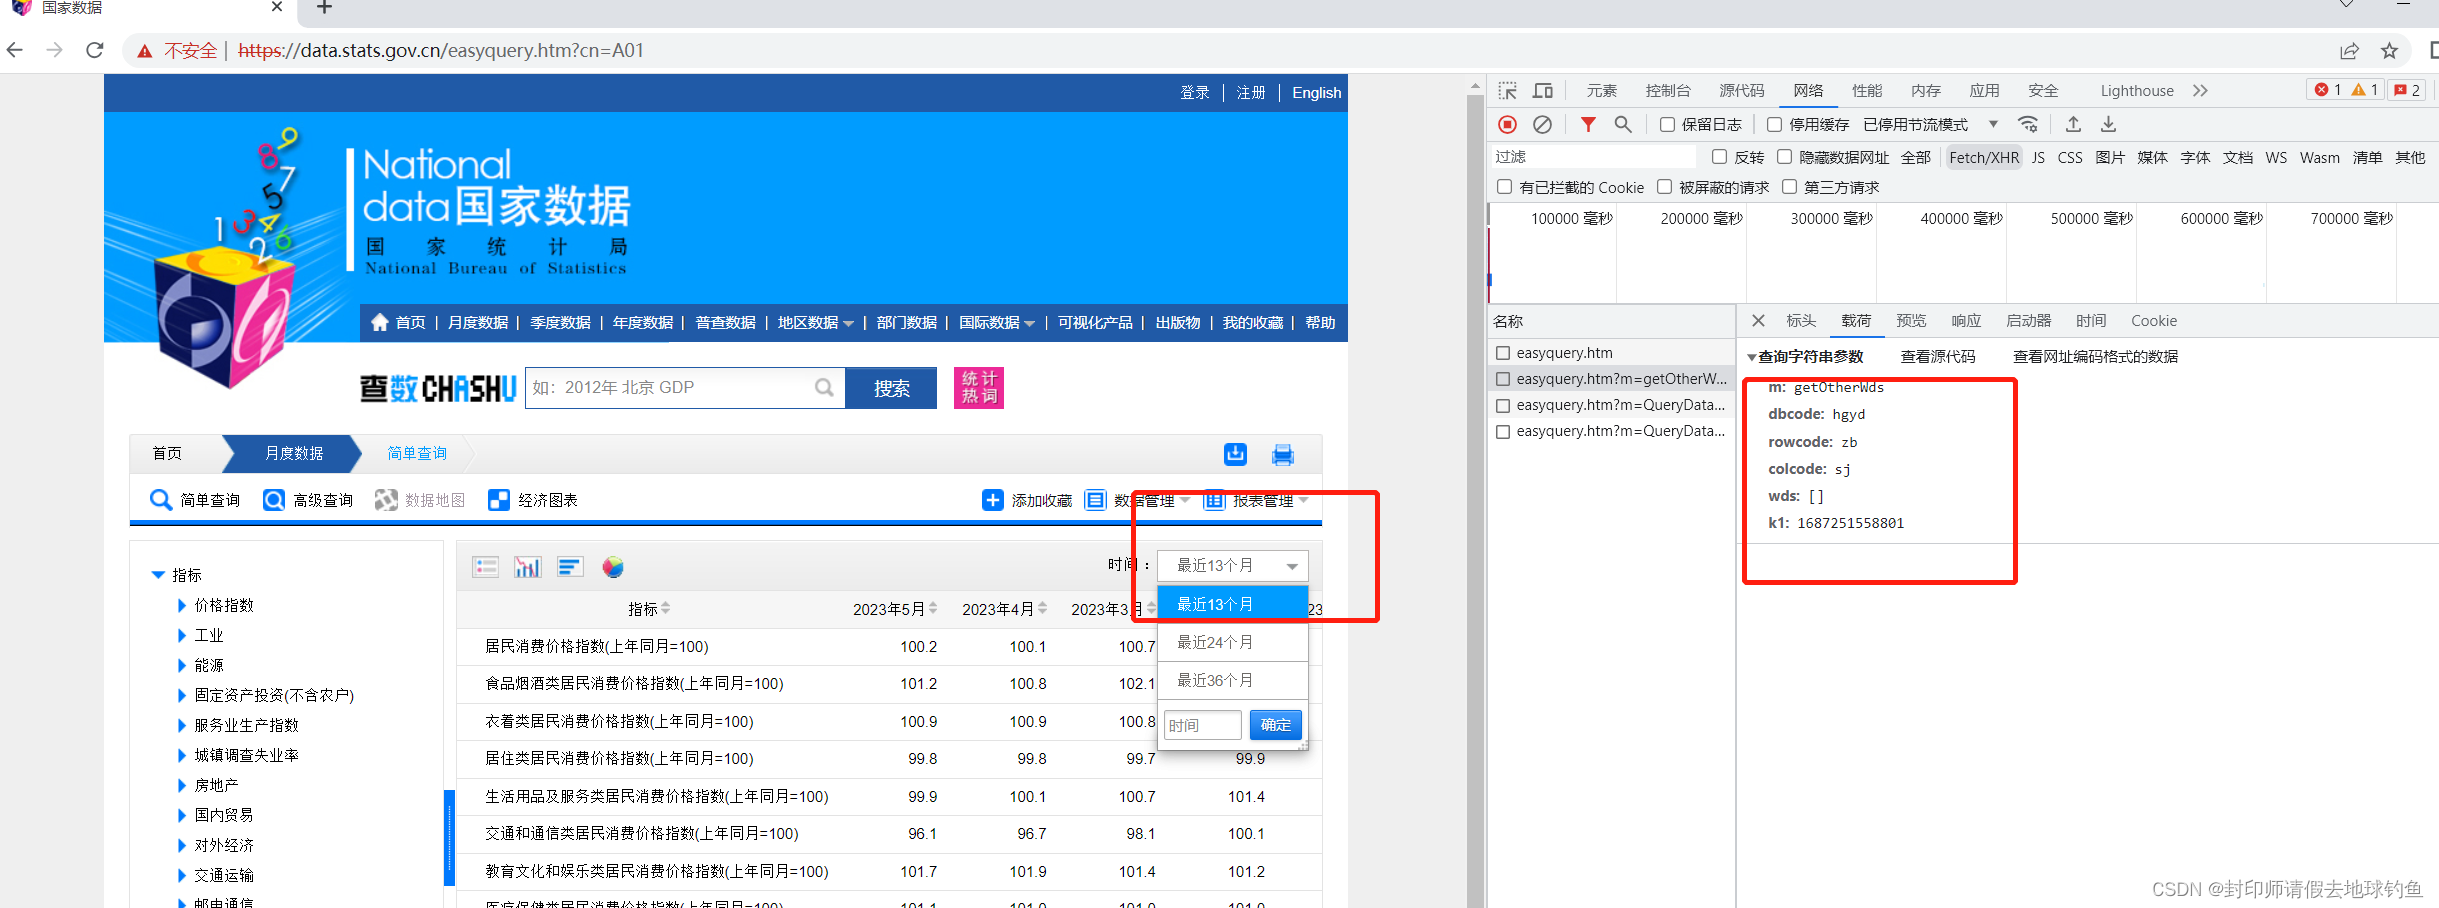
Task: Tick the 隐藏数据网址 checkbox
Action: pos(1784,157)
